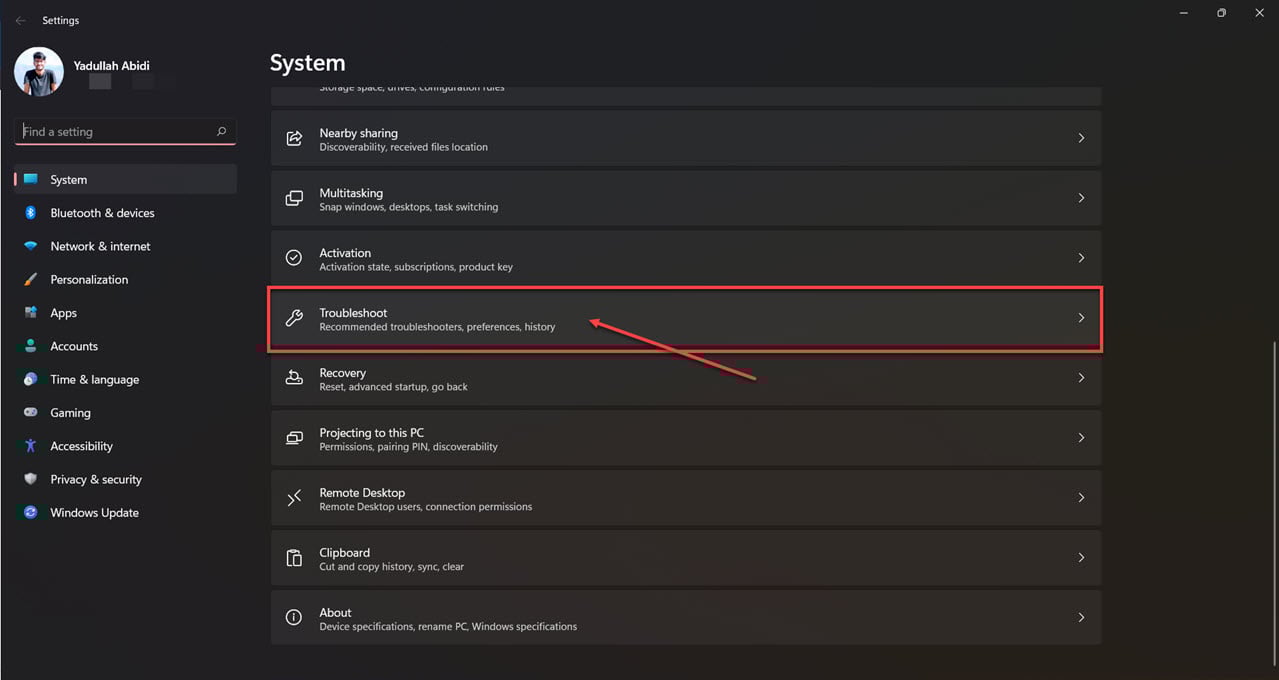
Task: Click the About info icon
Action: tap(294, 618)
